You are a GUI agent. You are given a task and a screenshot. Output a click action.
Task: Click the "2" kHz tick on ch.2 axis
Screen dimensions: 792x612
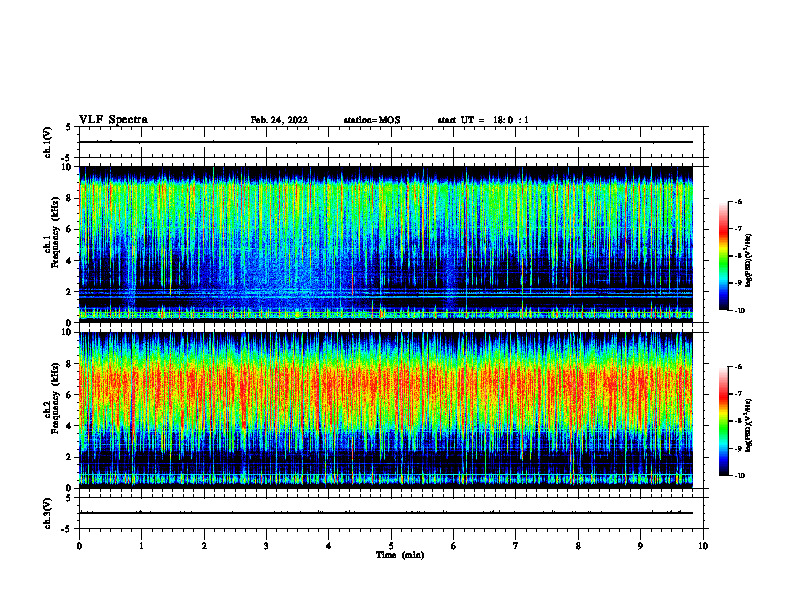coord(71,457)
